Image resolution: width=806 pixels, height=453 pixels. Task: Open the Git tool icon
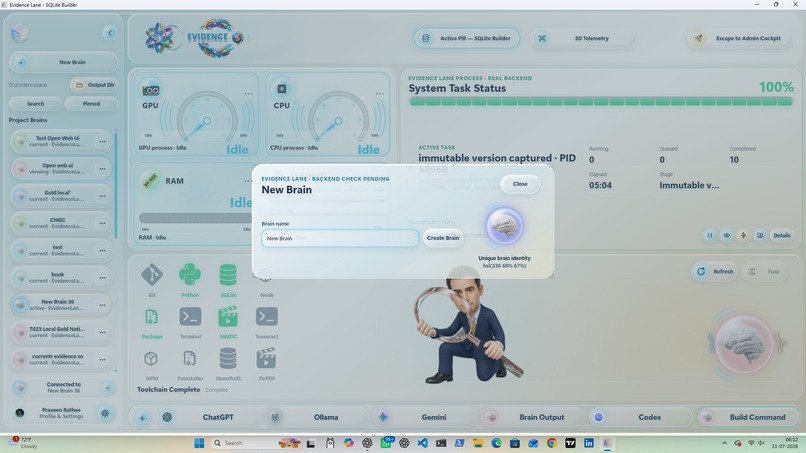click(152, 275)
